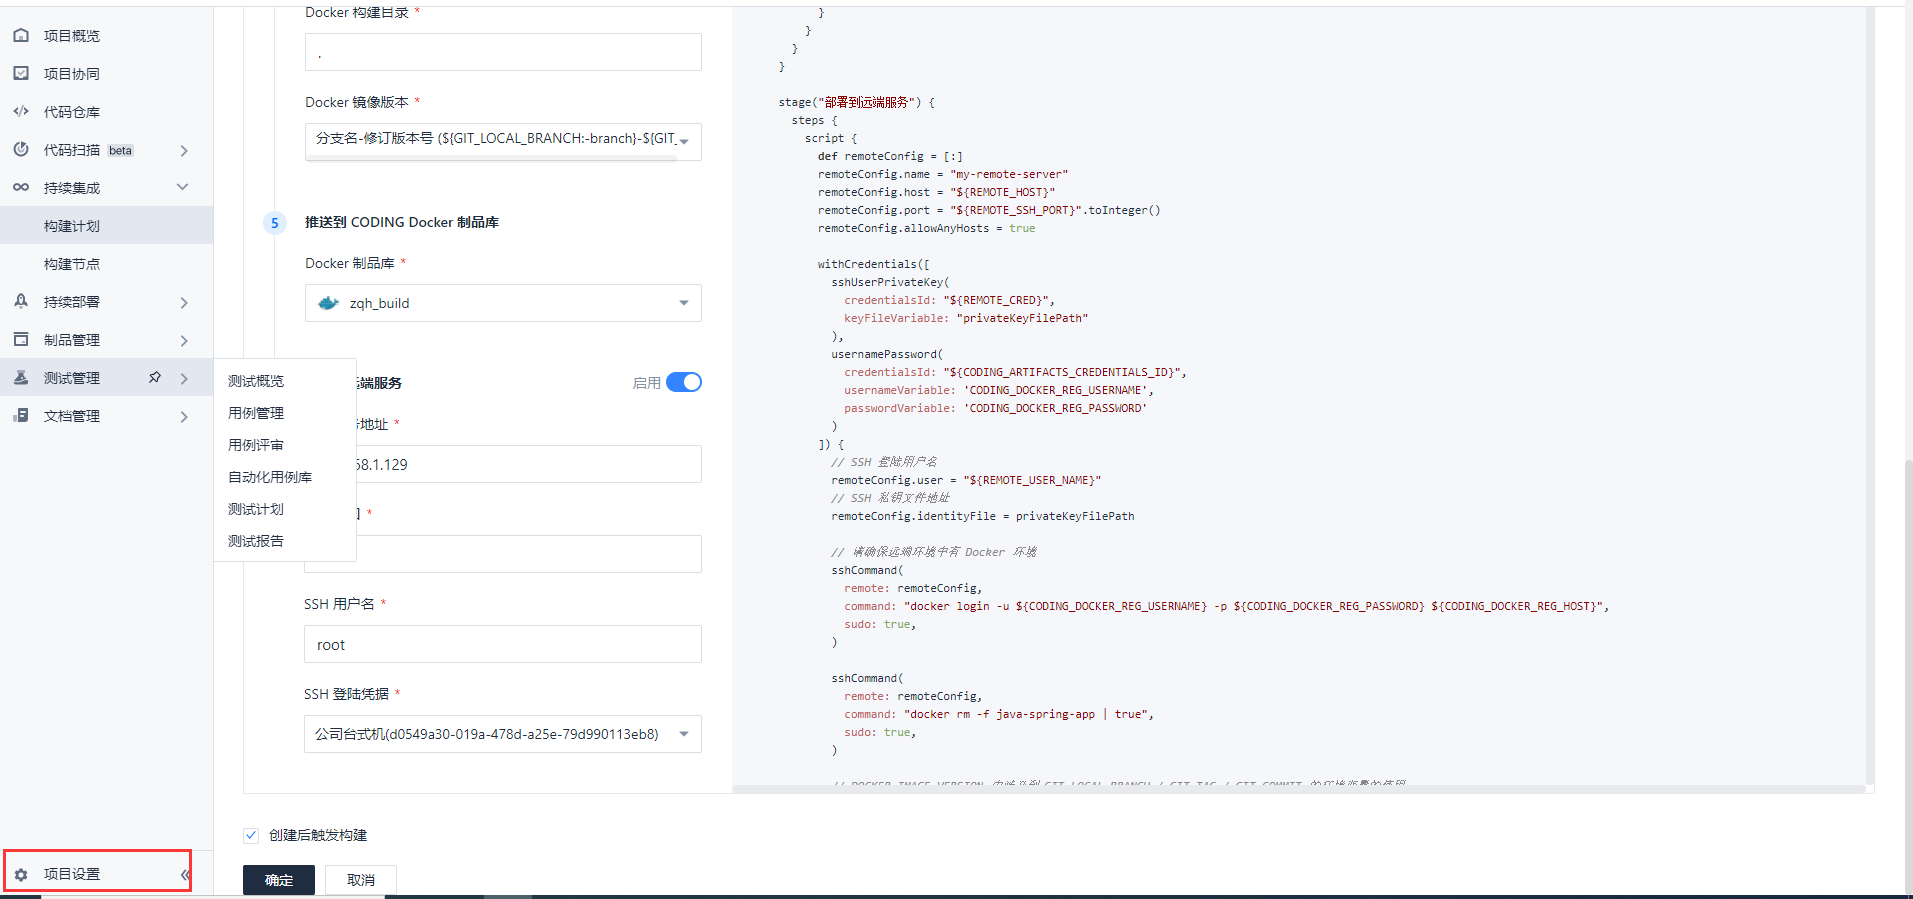The height and width of the screenshot is (899, 1913).
Task: Click the remoteConfig.allowAnyHosts = true line
Action: [x=927, y=228]
